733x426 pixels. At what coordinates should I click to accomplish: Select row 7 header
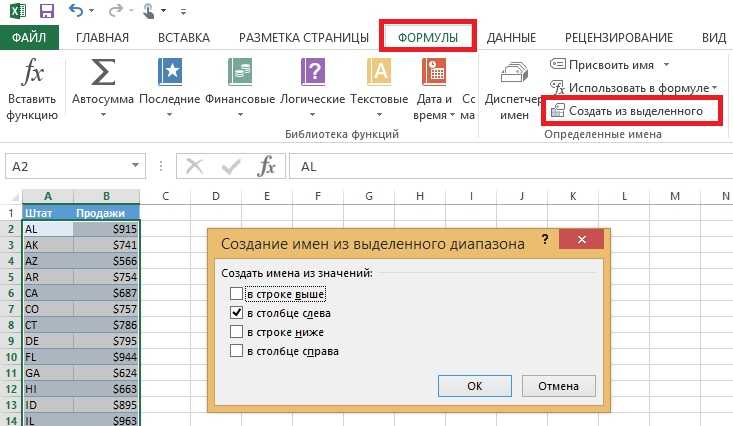click(11, 309)
